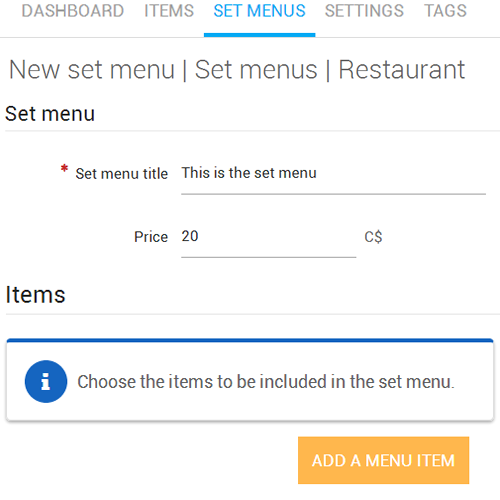Select the Set Menus tab

coord(259,11)
